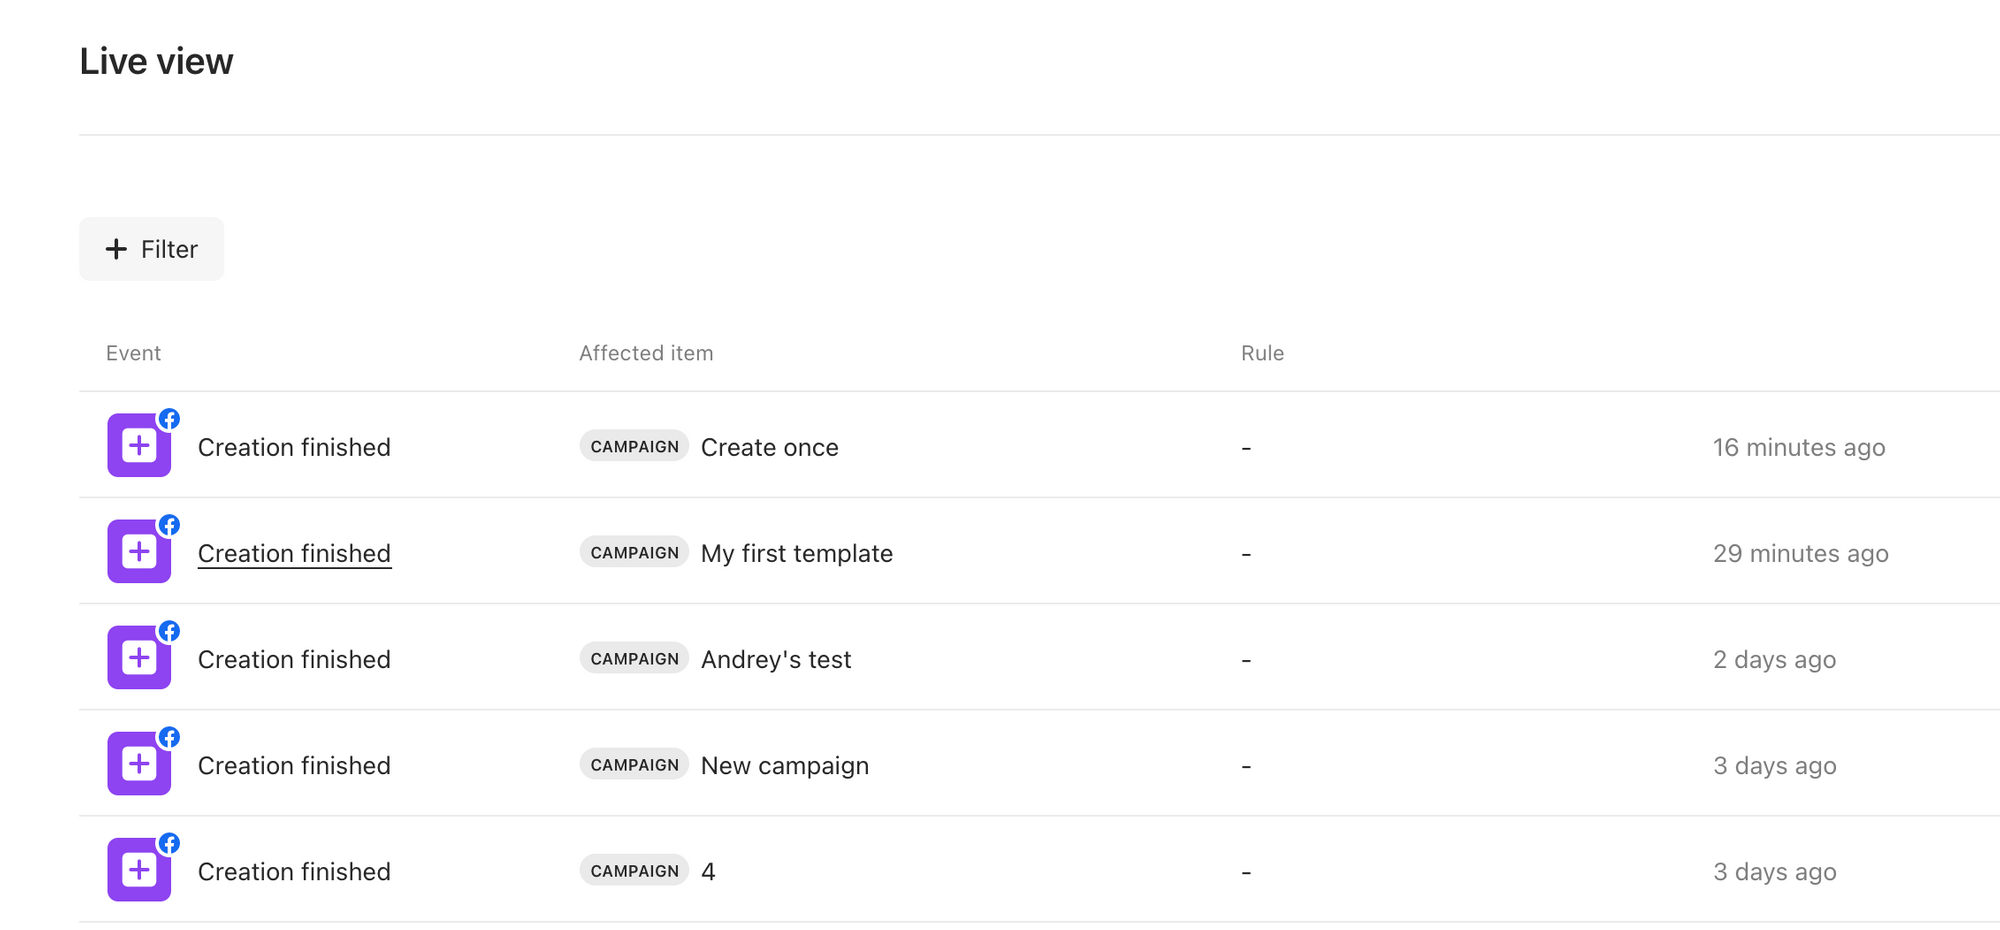Click CAMPAIGN tag beside My first template
The height and width of the screenshot is (930, 2000).
[634, 552]
